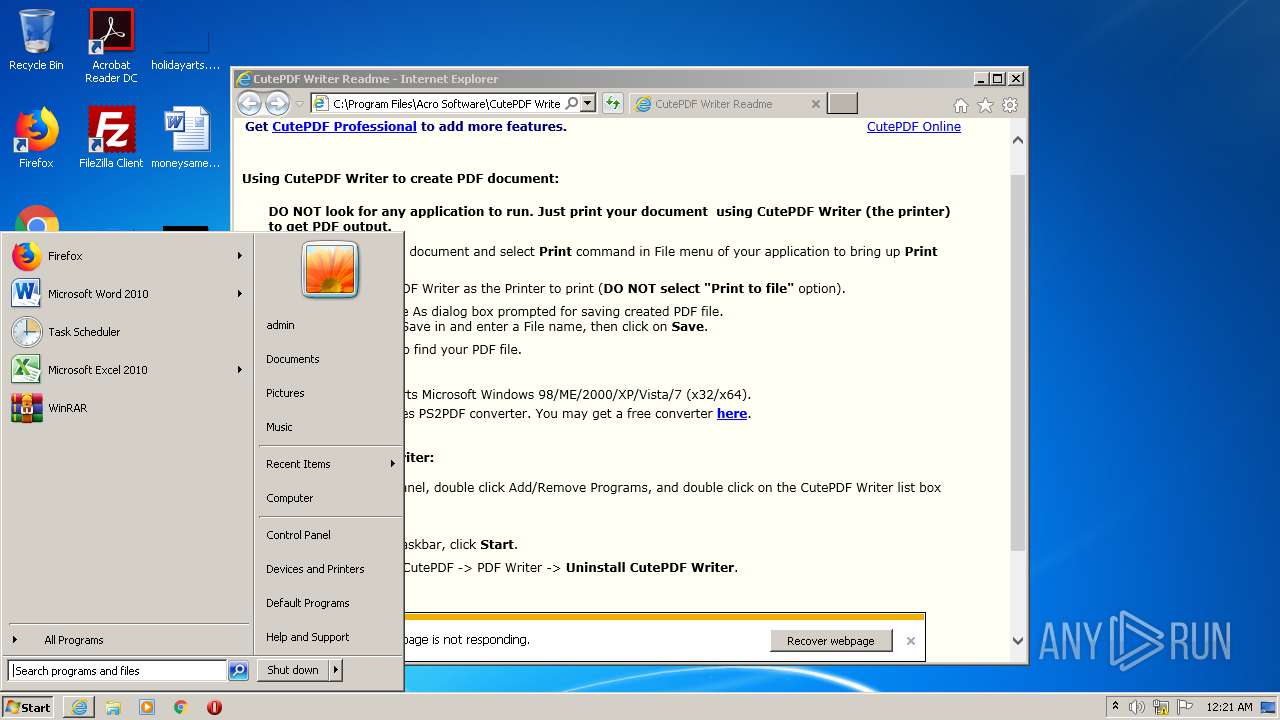Expand the Microsoft Word 2010 jump list arrow
1280x720 pixels.
point(240,294)
